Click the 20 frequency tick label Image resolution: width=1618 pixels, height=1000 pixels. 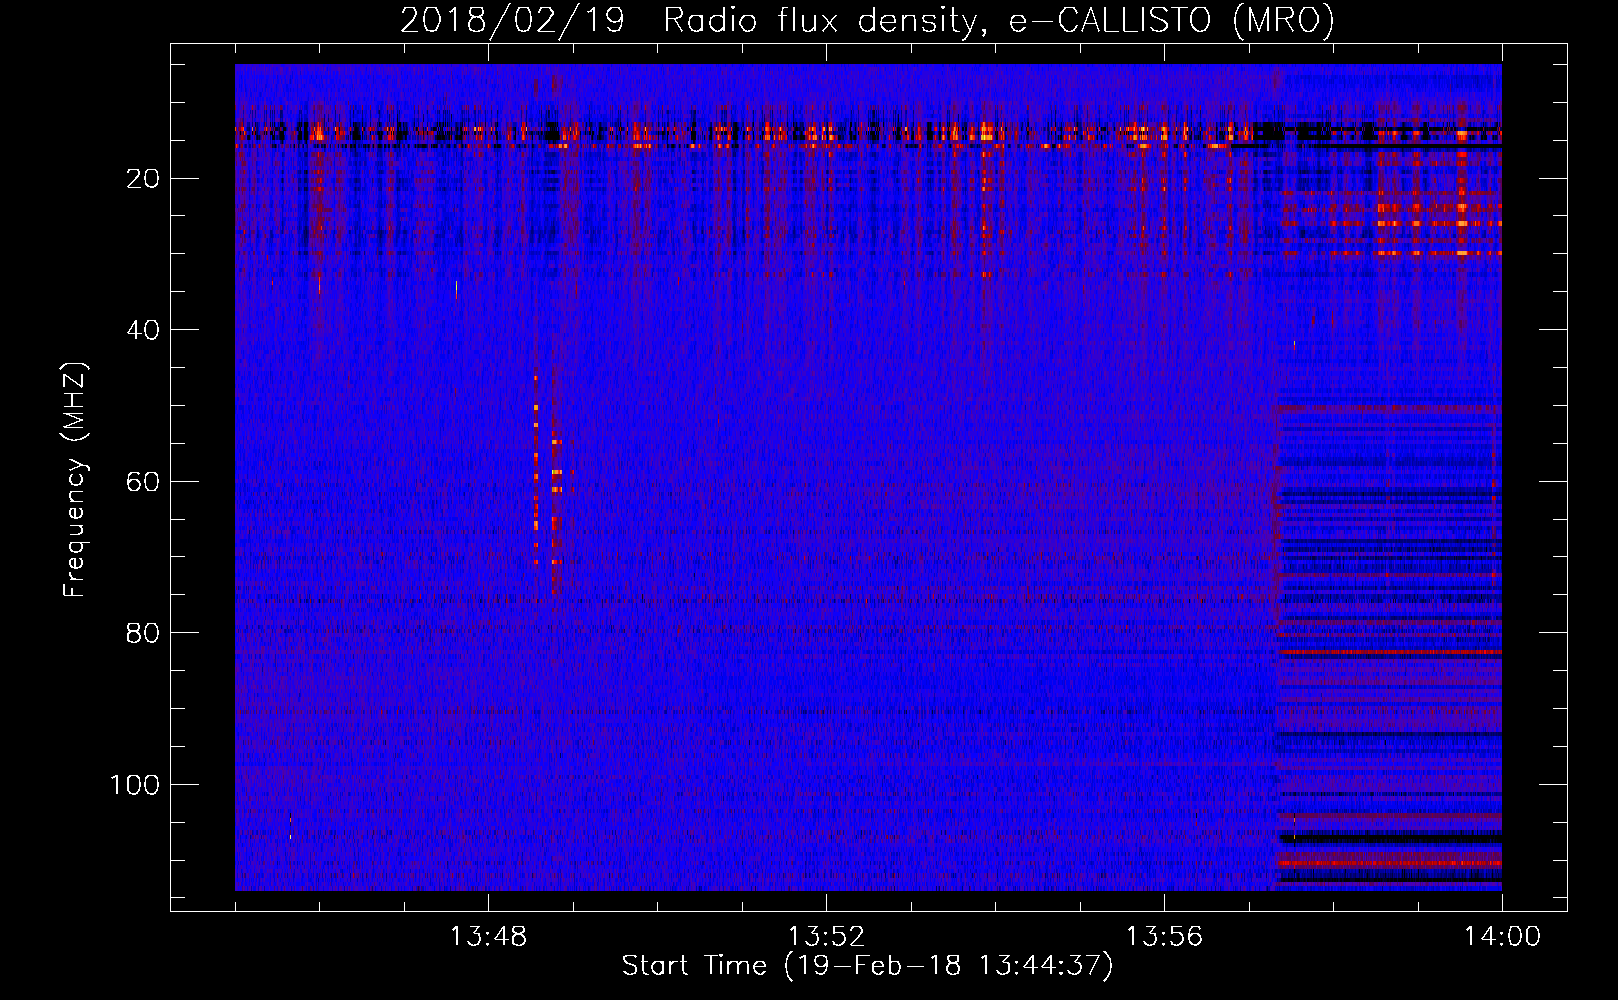(x=144, y=179)
